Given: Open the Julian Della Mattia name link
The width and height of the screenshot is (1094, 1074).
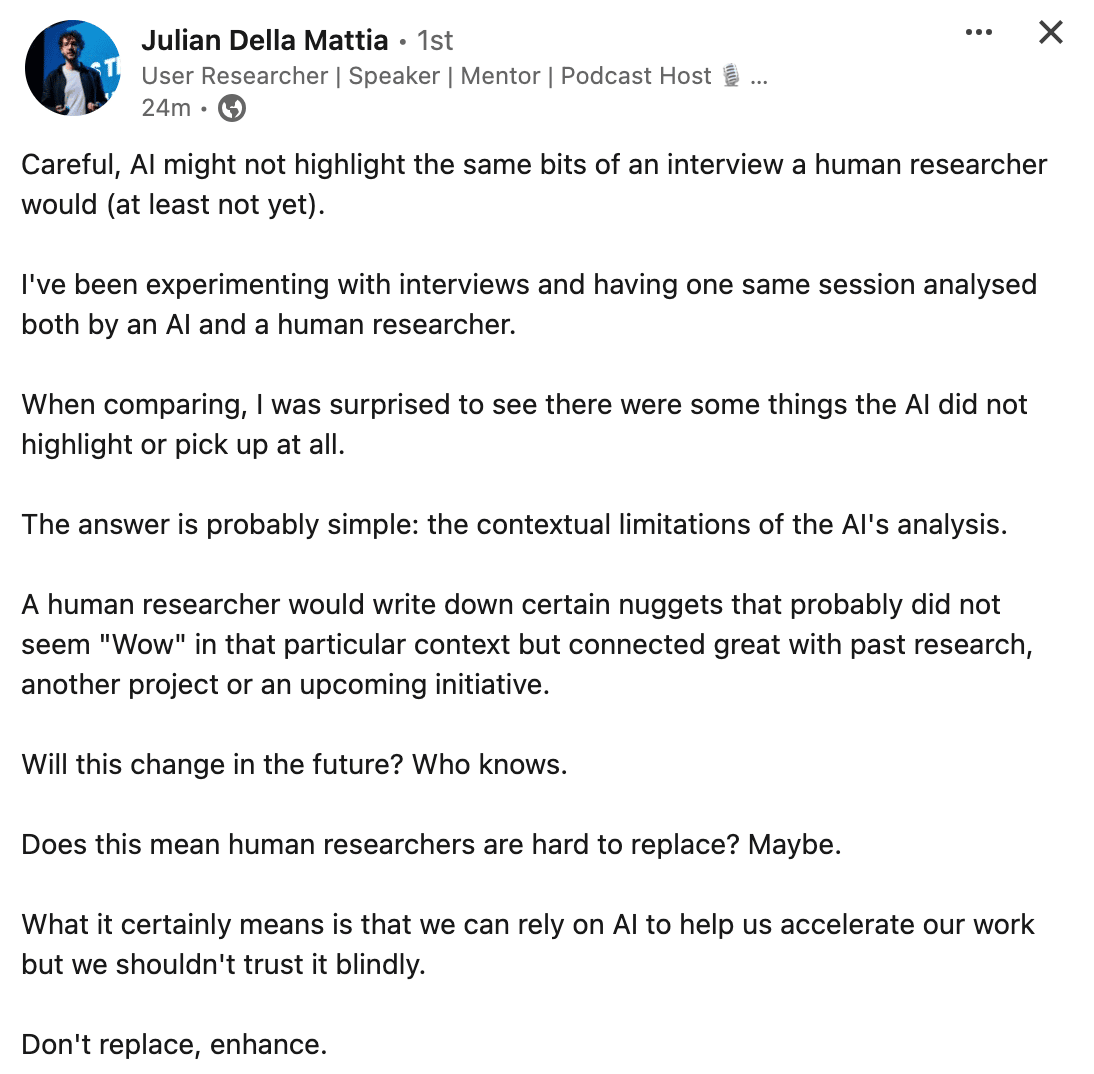Looking at the screenshot, I should [264, 40].
